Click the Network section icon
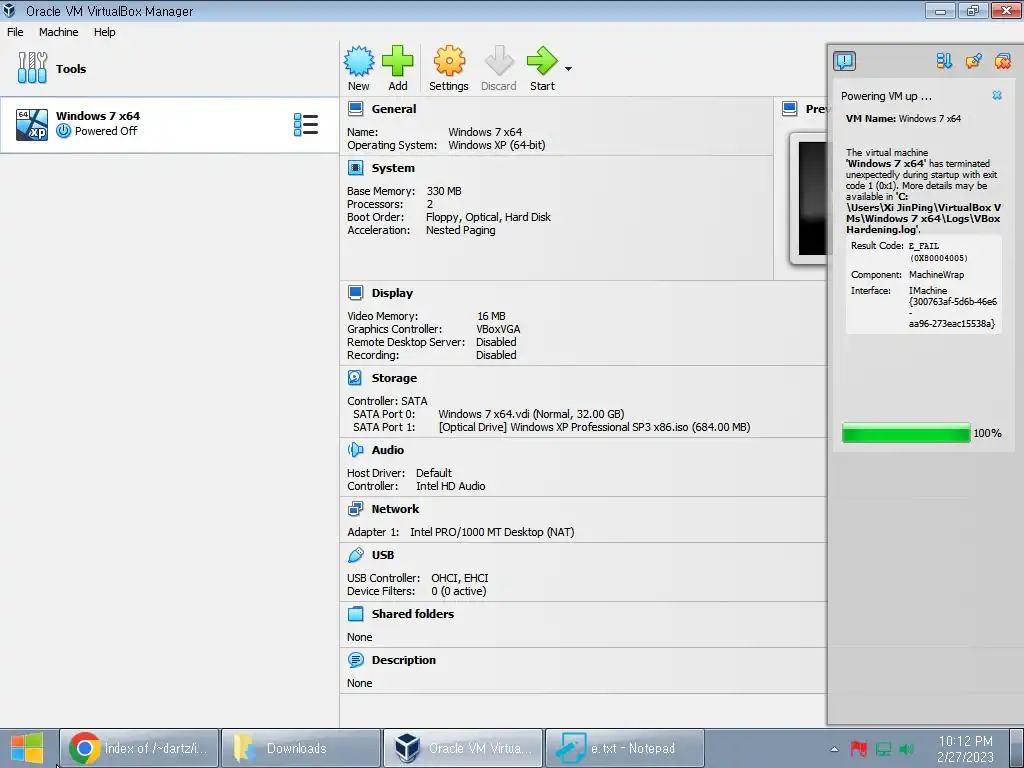Viewport: 1024px width, 768px height. pyautogui.click(x=355, y=509)
